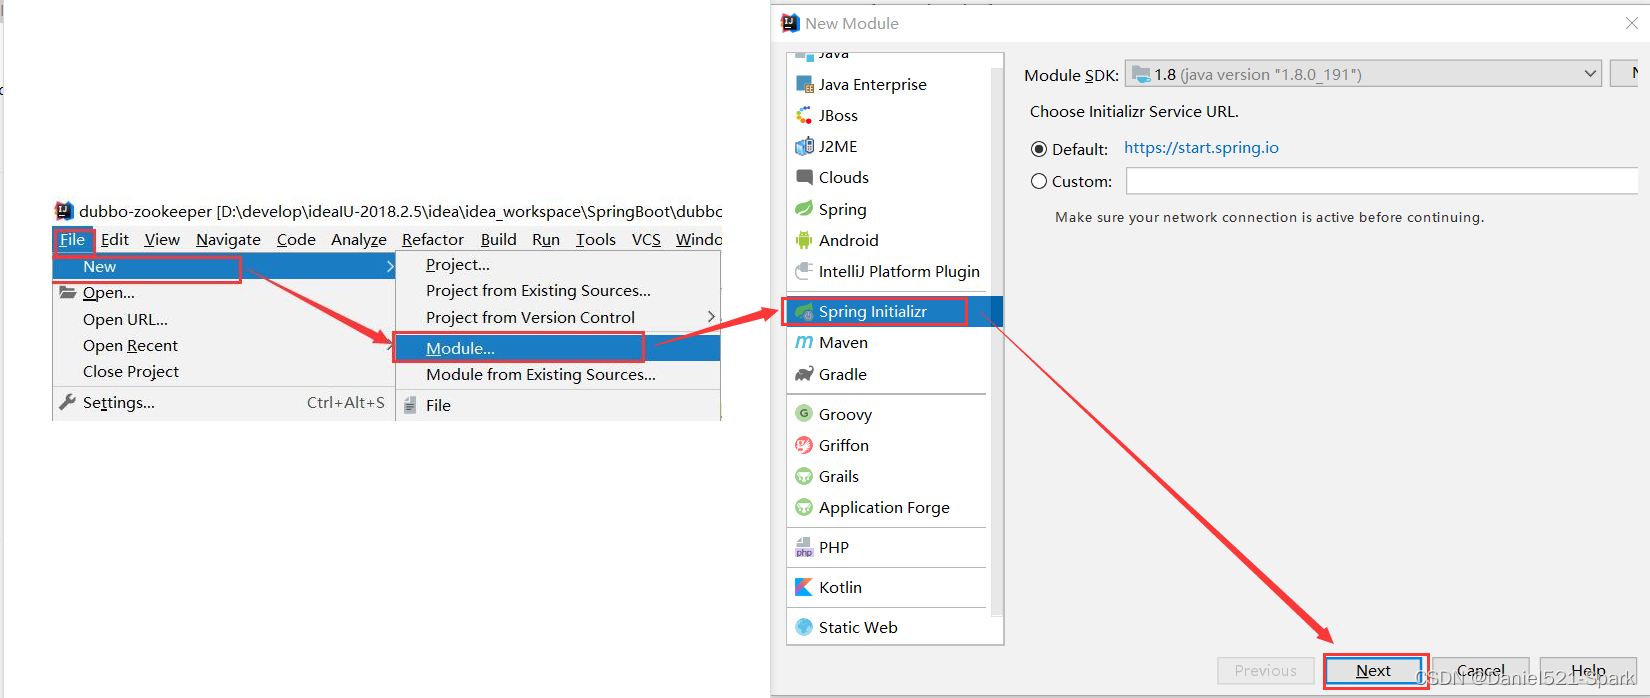Select Close Project in File menu
The width and height of the screenshot is (1650, 698).
tap(224, 371)
